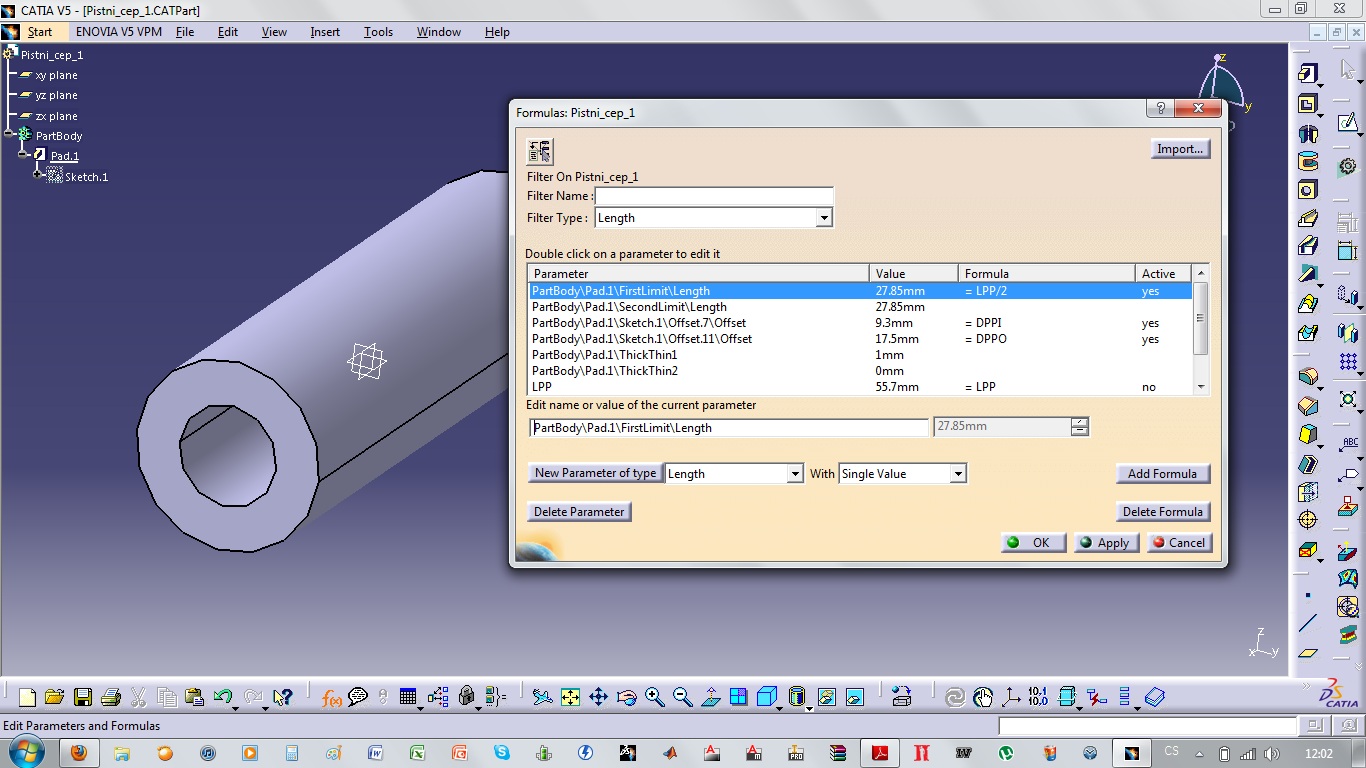Click the Save floppy disk icon

pyautogui.click(x=83, y=697)
